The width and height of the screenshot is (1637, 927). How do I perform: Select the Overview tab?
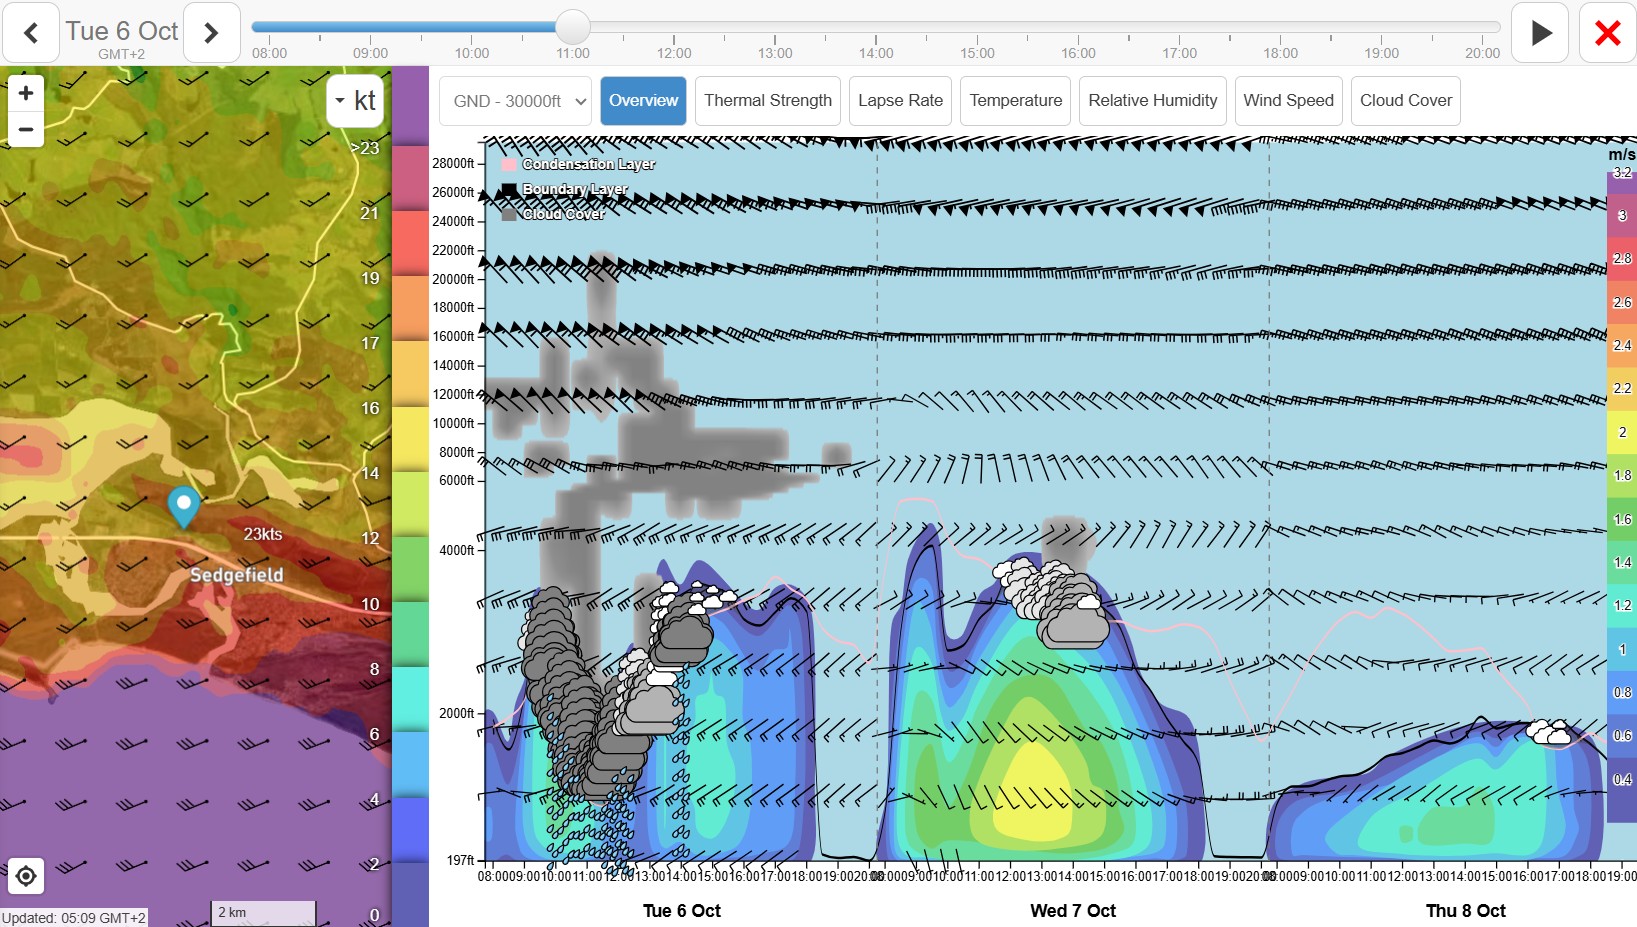pyautogui.click(x=643, y=101)
